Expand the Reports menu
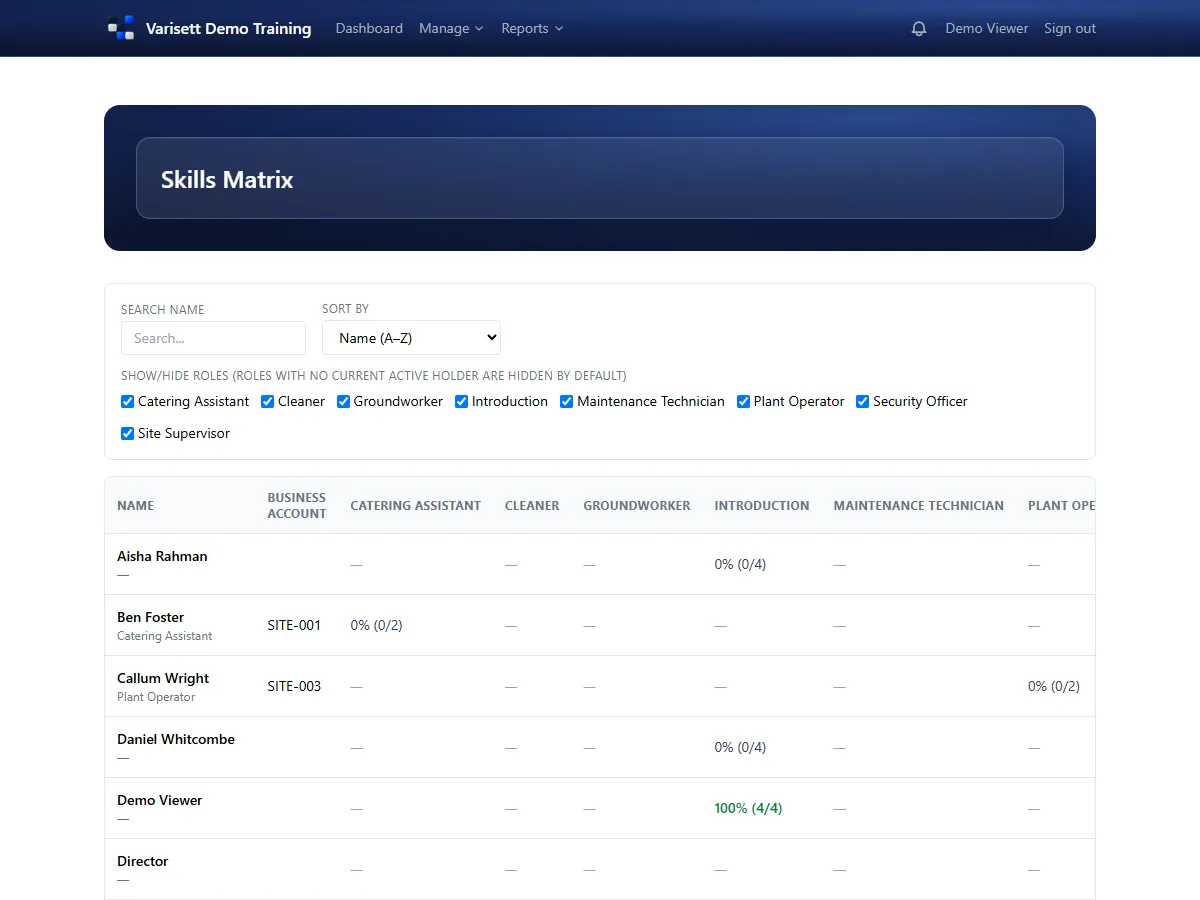Image resolution: width=1200 pixels, height=900 pixels. [532, 29]
